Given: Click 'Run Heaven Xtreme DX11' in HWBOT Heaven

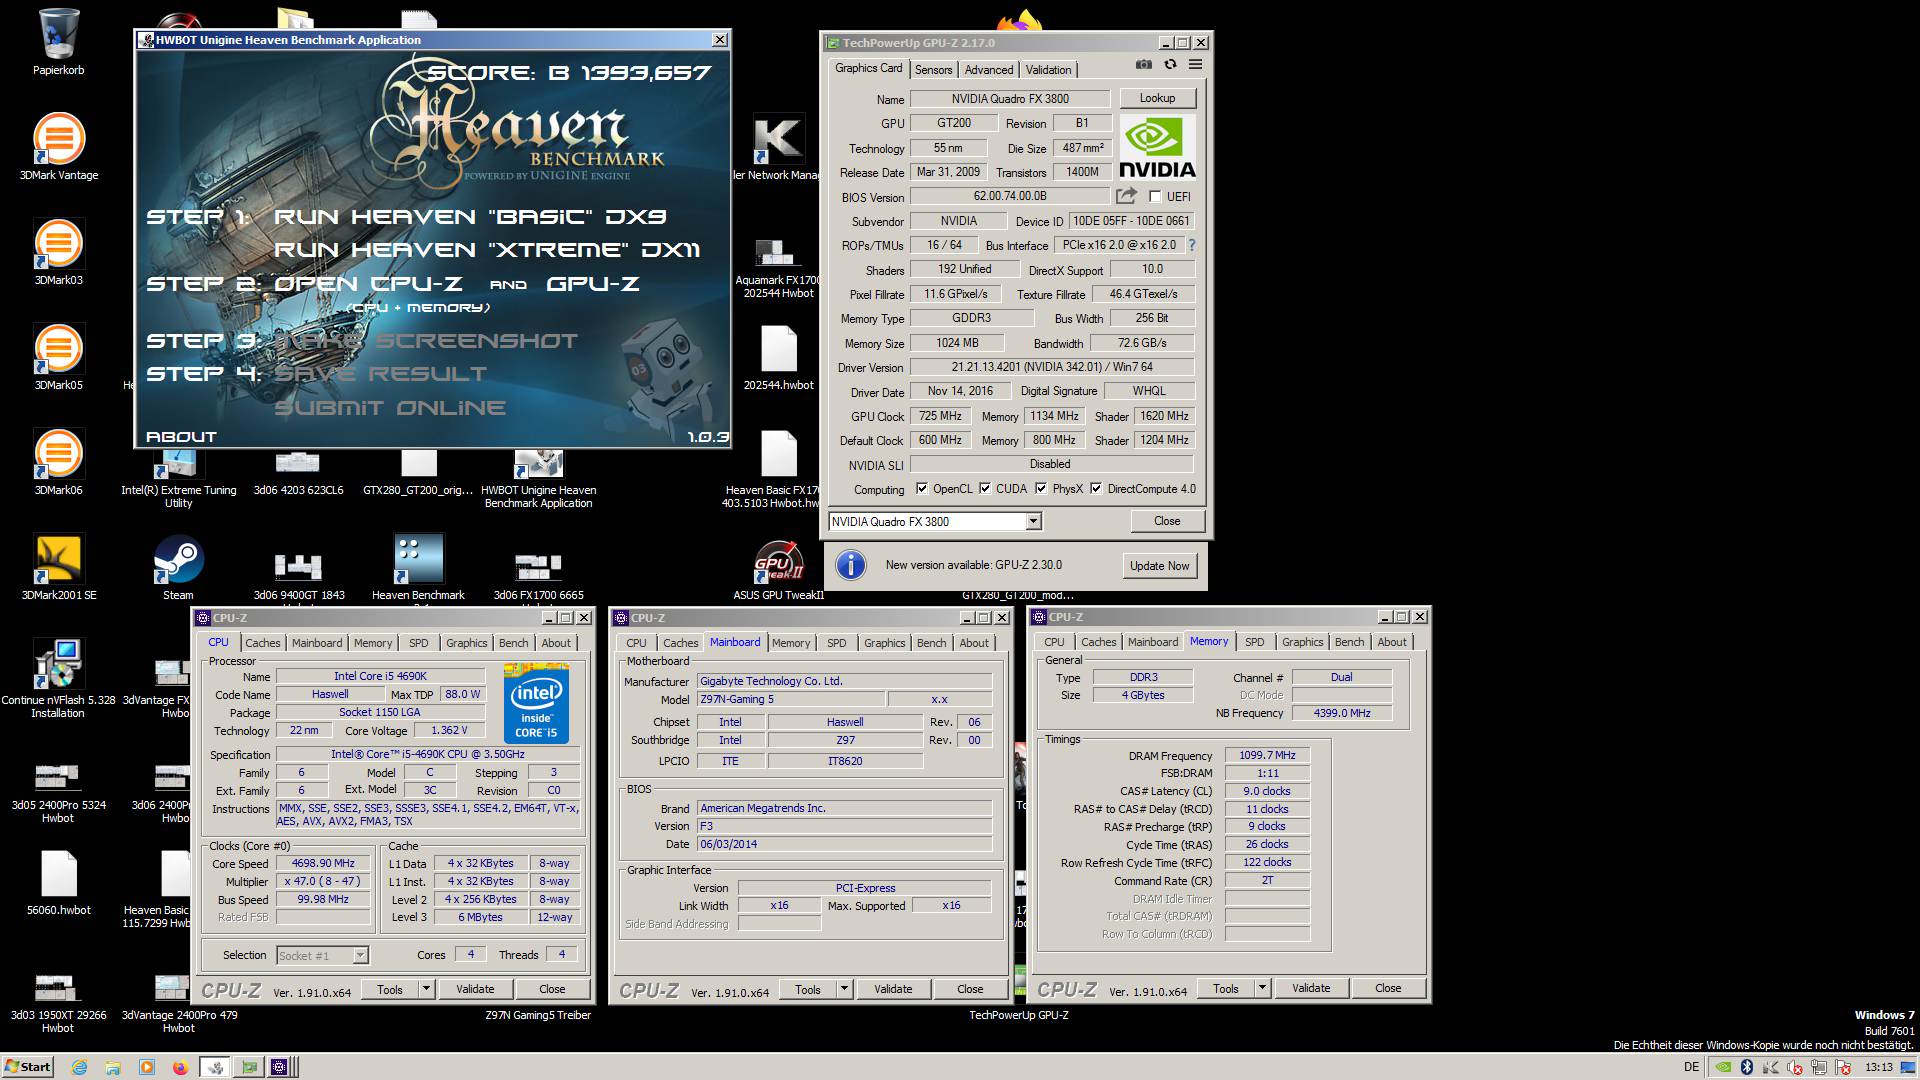Looking at the screenshot, I should pos(487,250).
